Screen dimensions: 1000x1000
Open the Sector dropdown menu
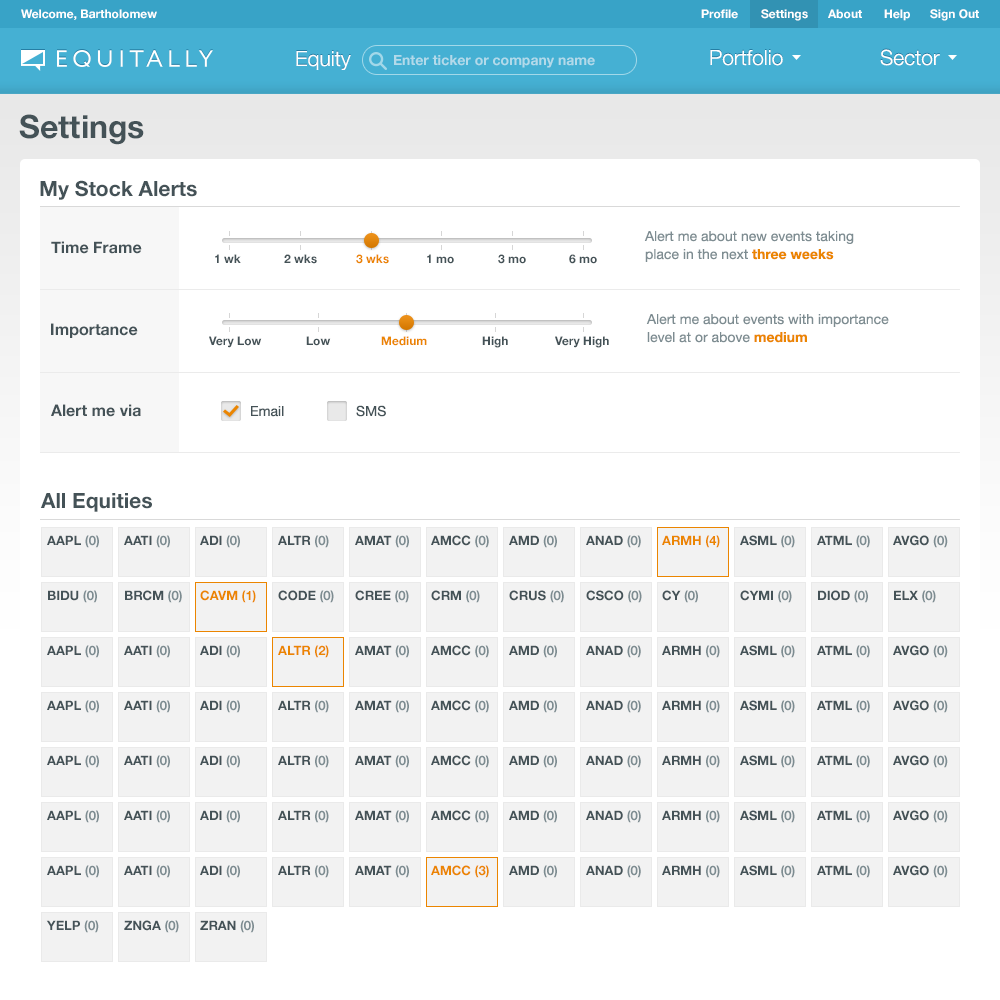[x=918, y=59]
